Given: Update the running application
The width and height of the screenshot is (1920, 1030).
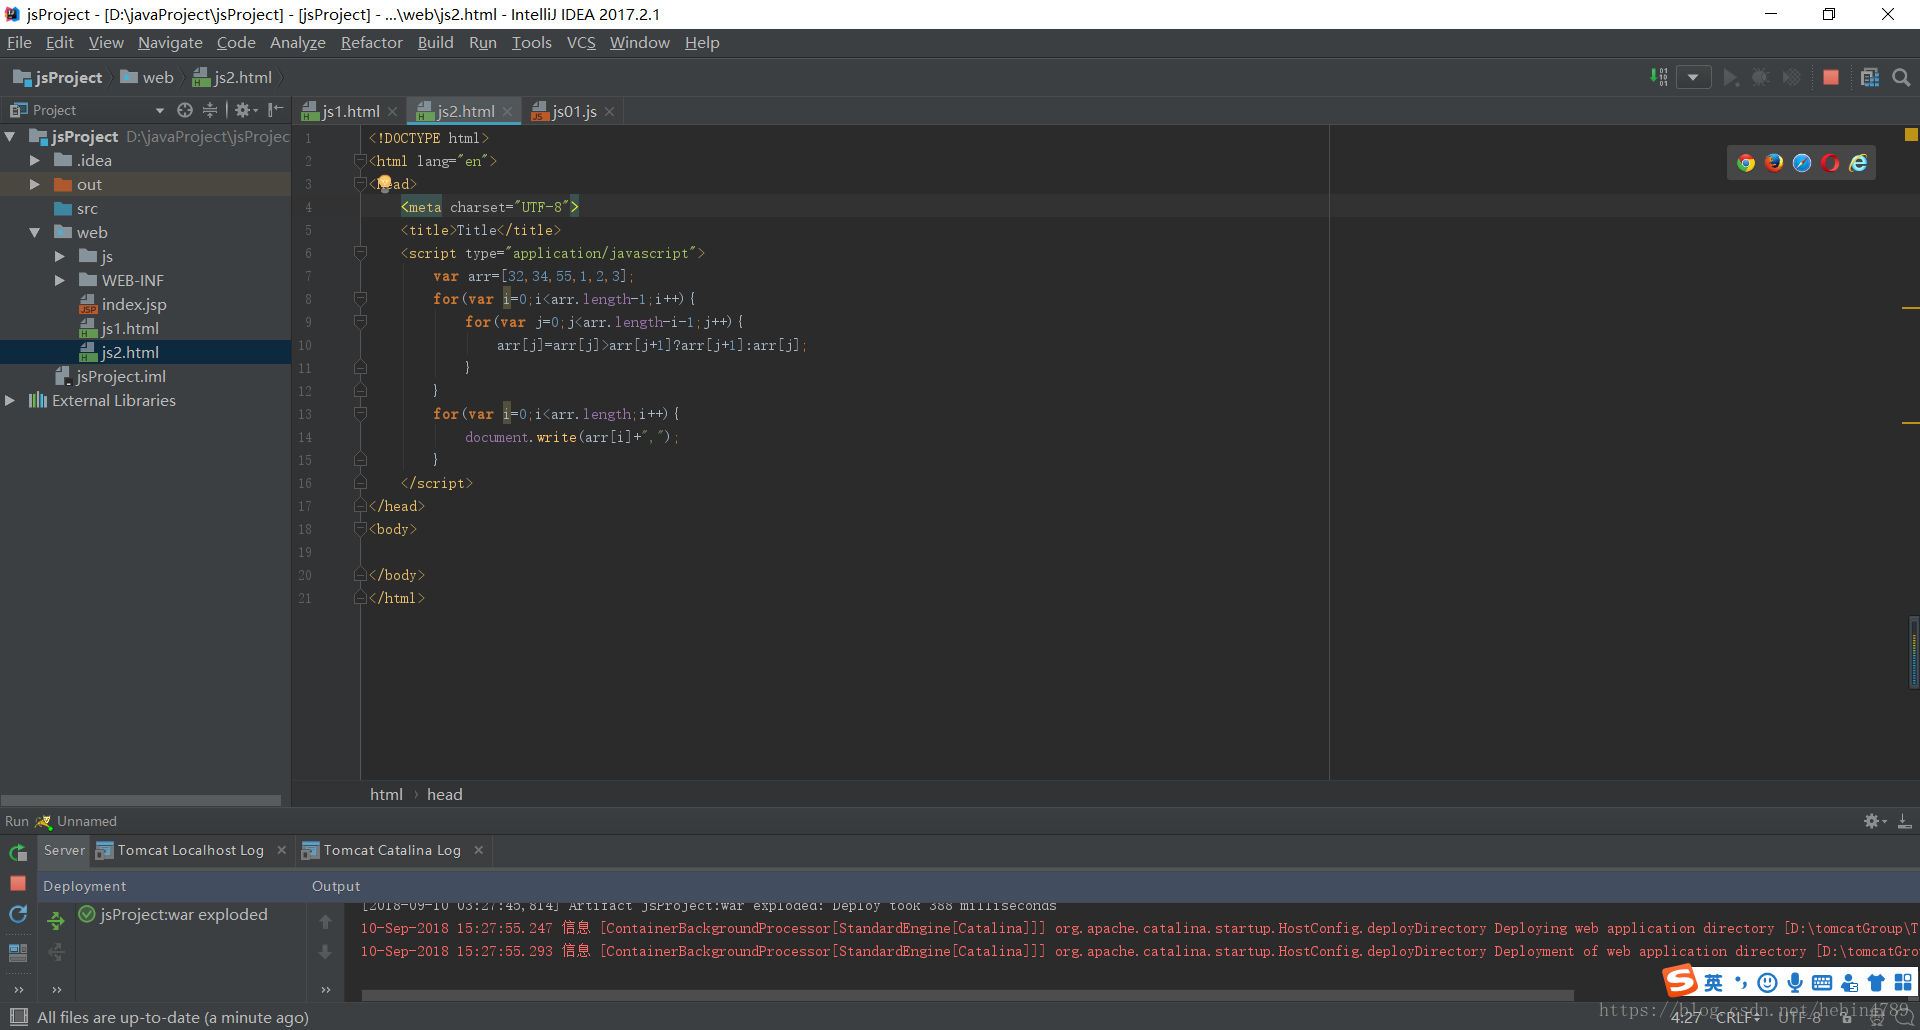Looking at the screenshot, I should [x=18, y=915].
